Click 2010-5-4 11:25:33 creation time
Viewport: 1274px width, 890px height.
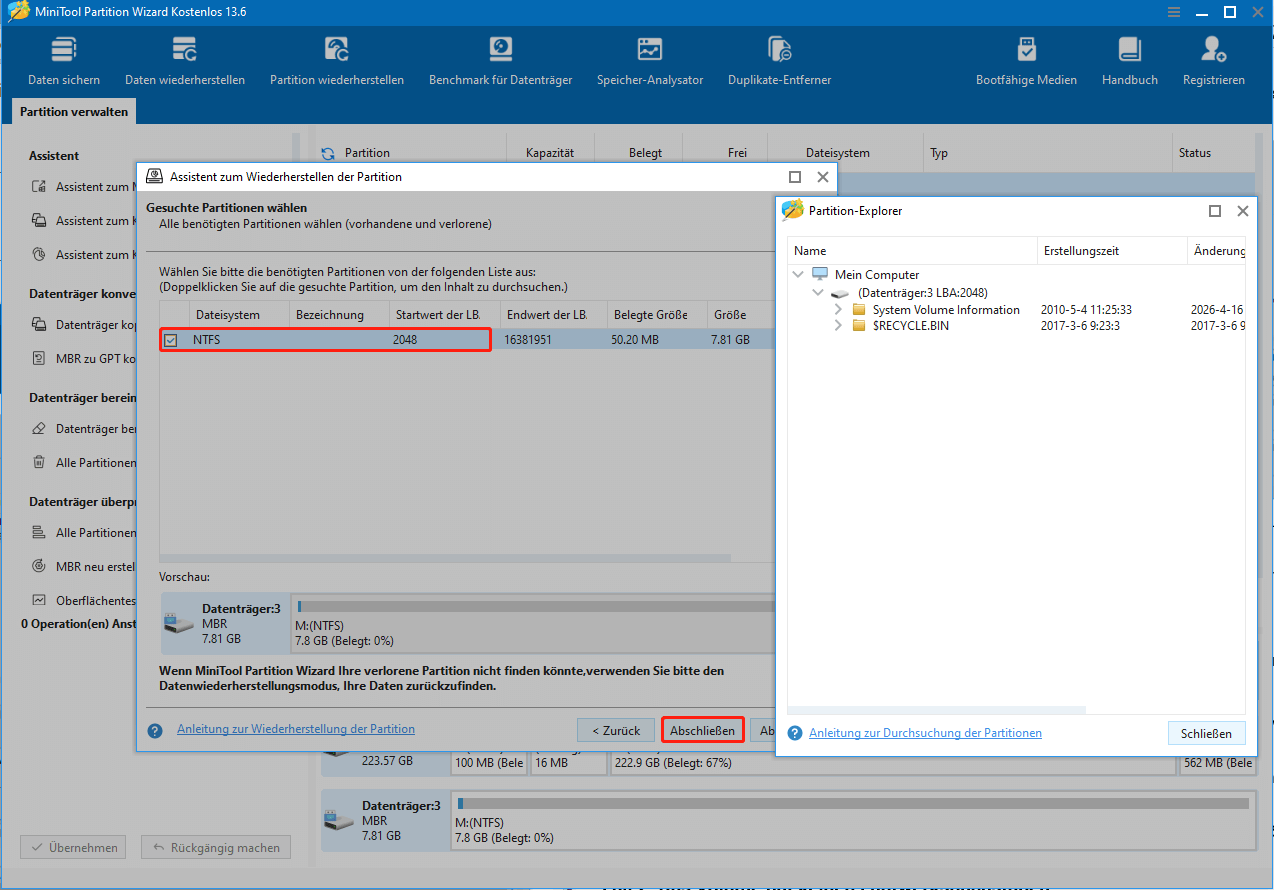pyautogui.click(x=1086, y=310)
